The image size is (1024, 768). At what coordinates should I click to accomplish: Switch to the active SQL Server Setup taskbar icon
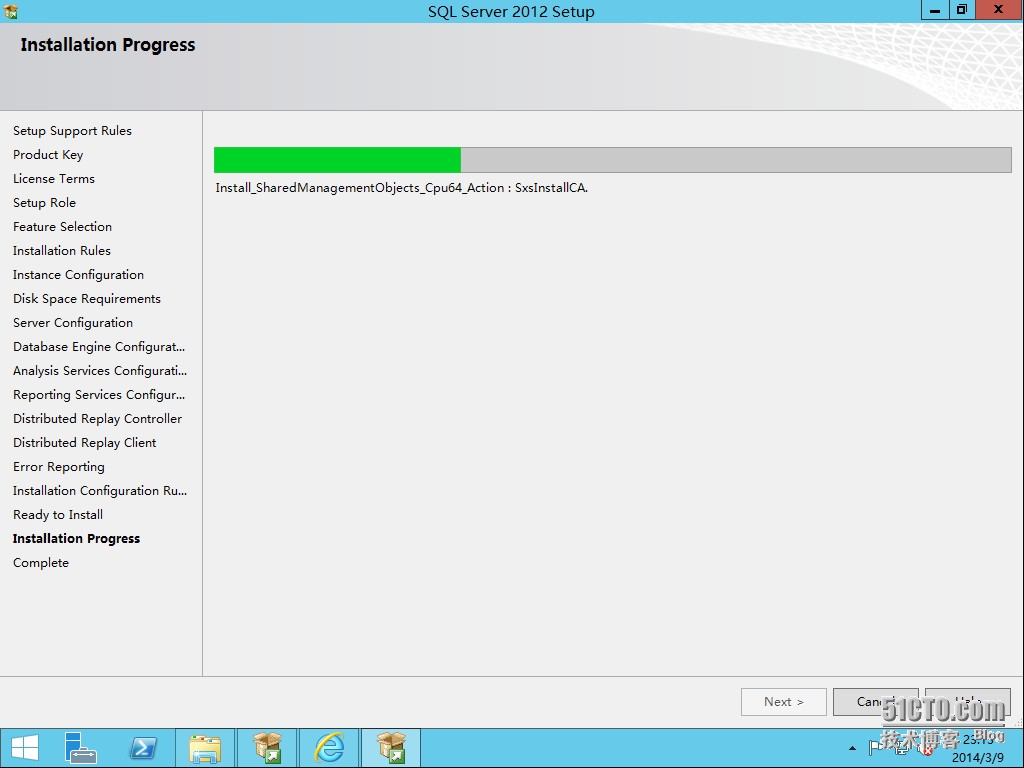coord(391,748)
